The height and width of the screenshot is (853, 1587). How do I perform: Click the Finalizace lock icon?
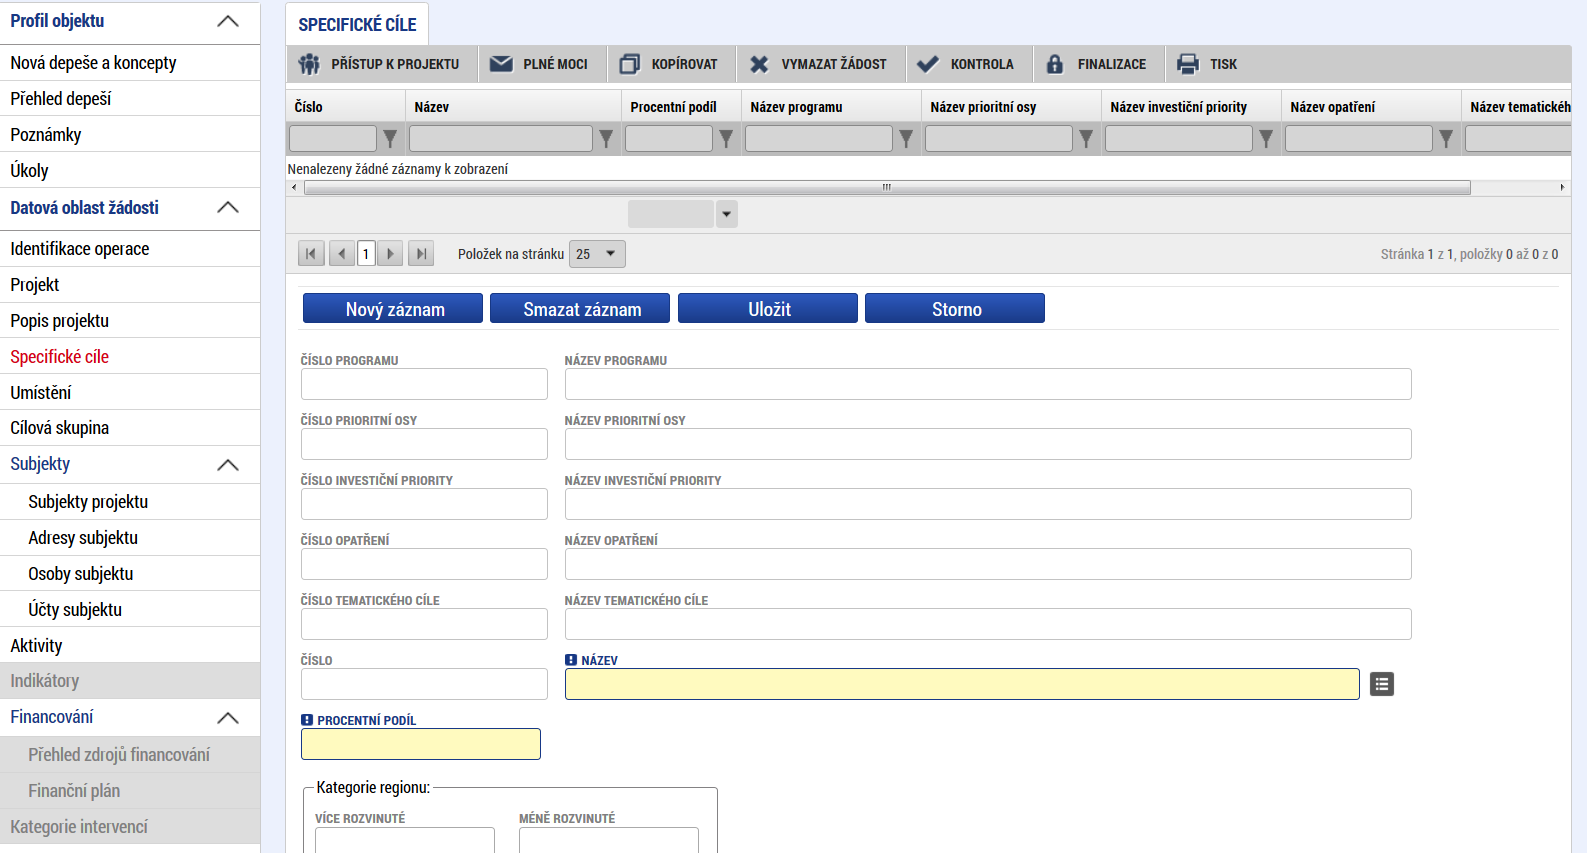1055,64
